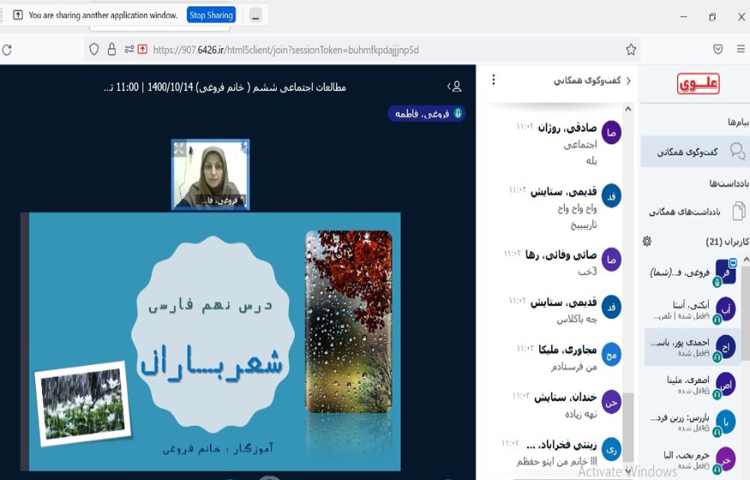Image resolution: width=750 pixels, height=480 pixels.
Task: Toggle the user list icon beside the session title
Action: (x=454, y=87)
